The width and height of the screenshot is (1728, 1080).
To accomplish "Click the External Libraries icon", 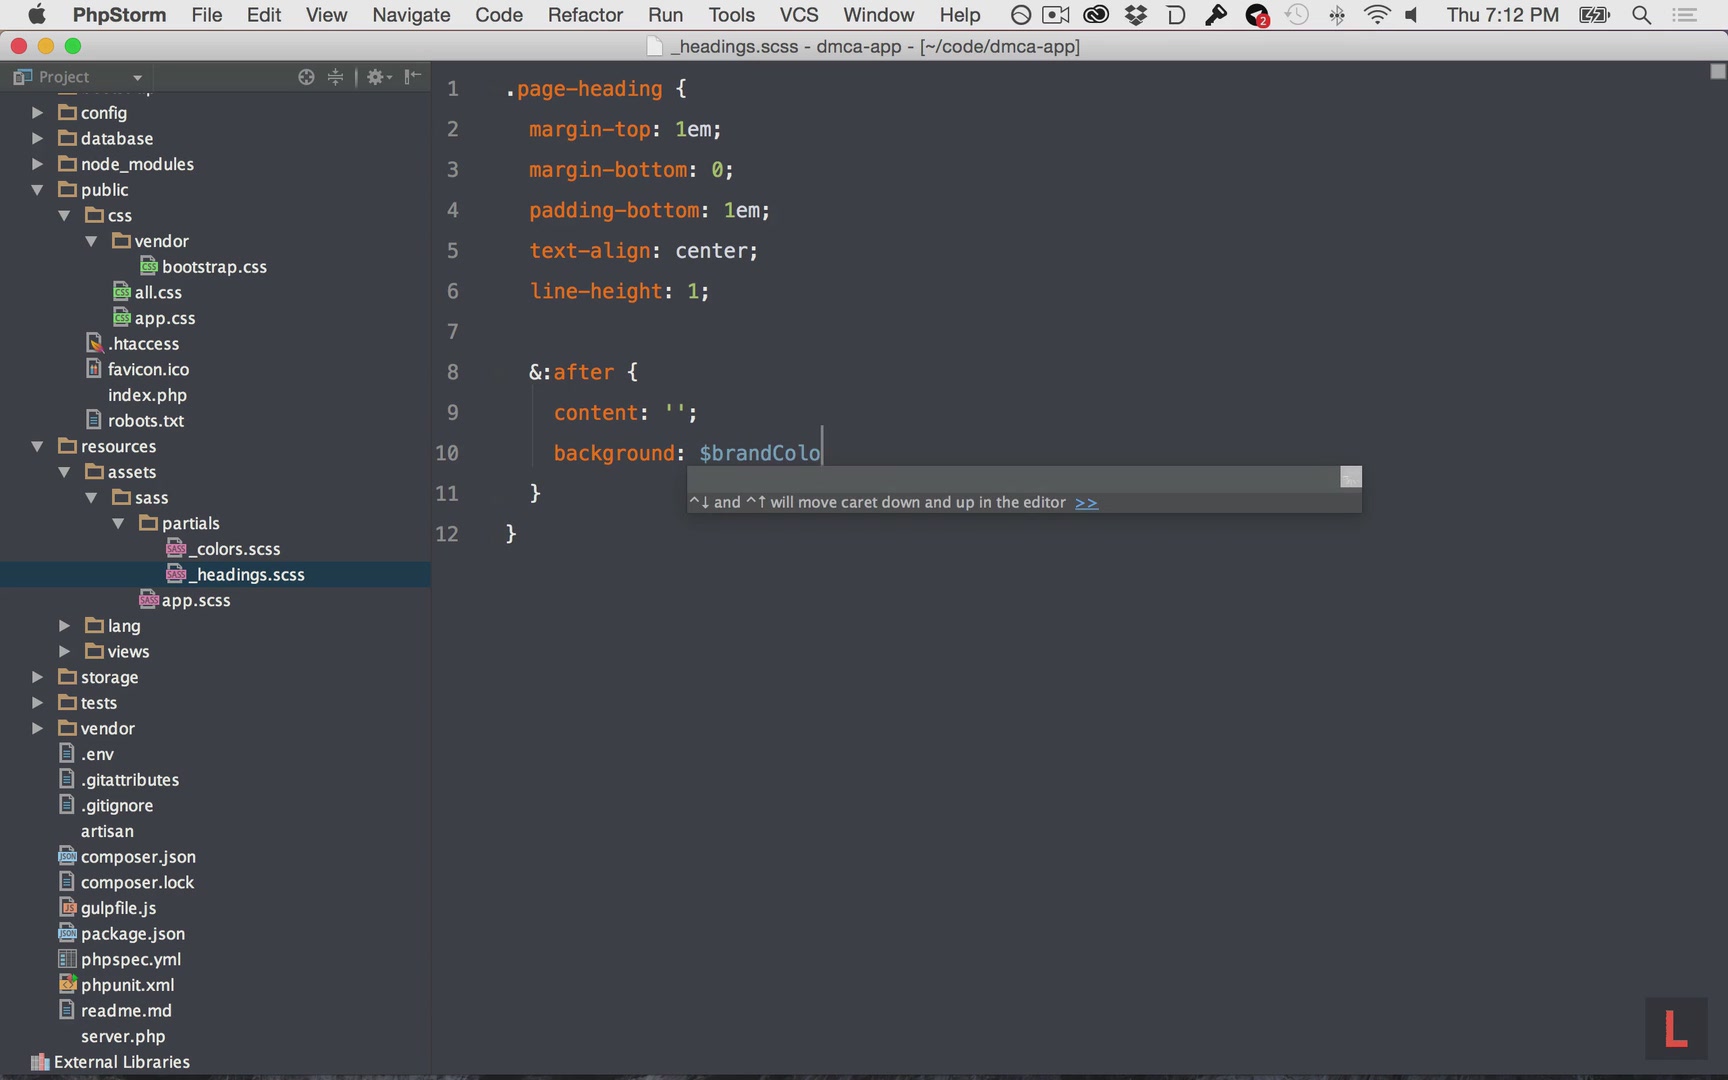I will point(40,1062).
